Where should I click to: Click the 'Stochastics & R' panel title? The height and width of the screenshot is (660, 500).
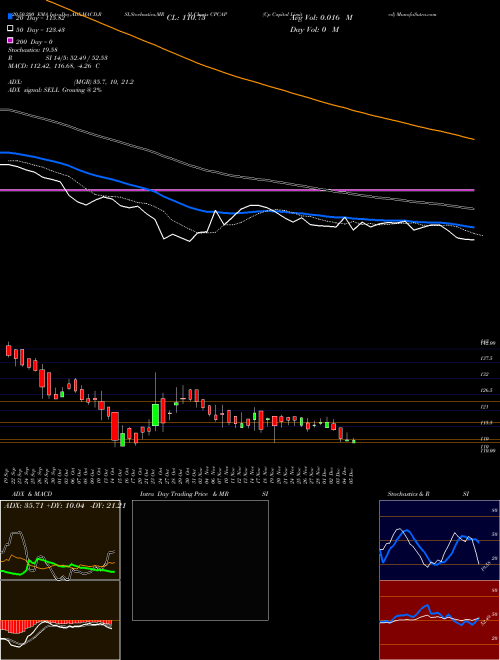click(408, 494)
